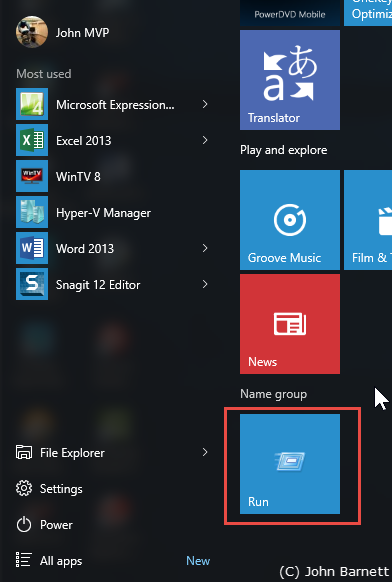Open File Explorer icon
392x582 pixels.
click(24, 452)
